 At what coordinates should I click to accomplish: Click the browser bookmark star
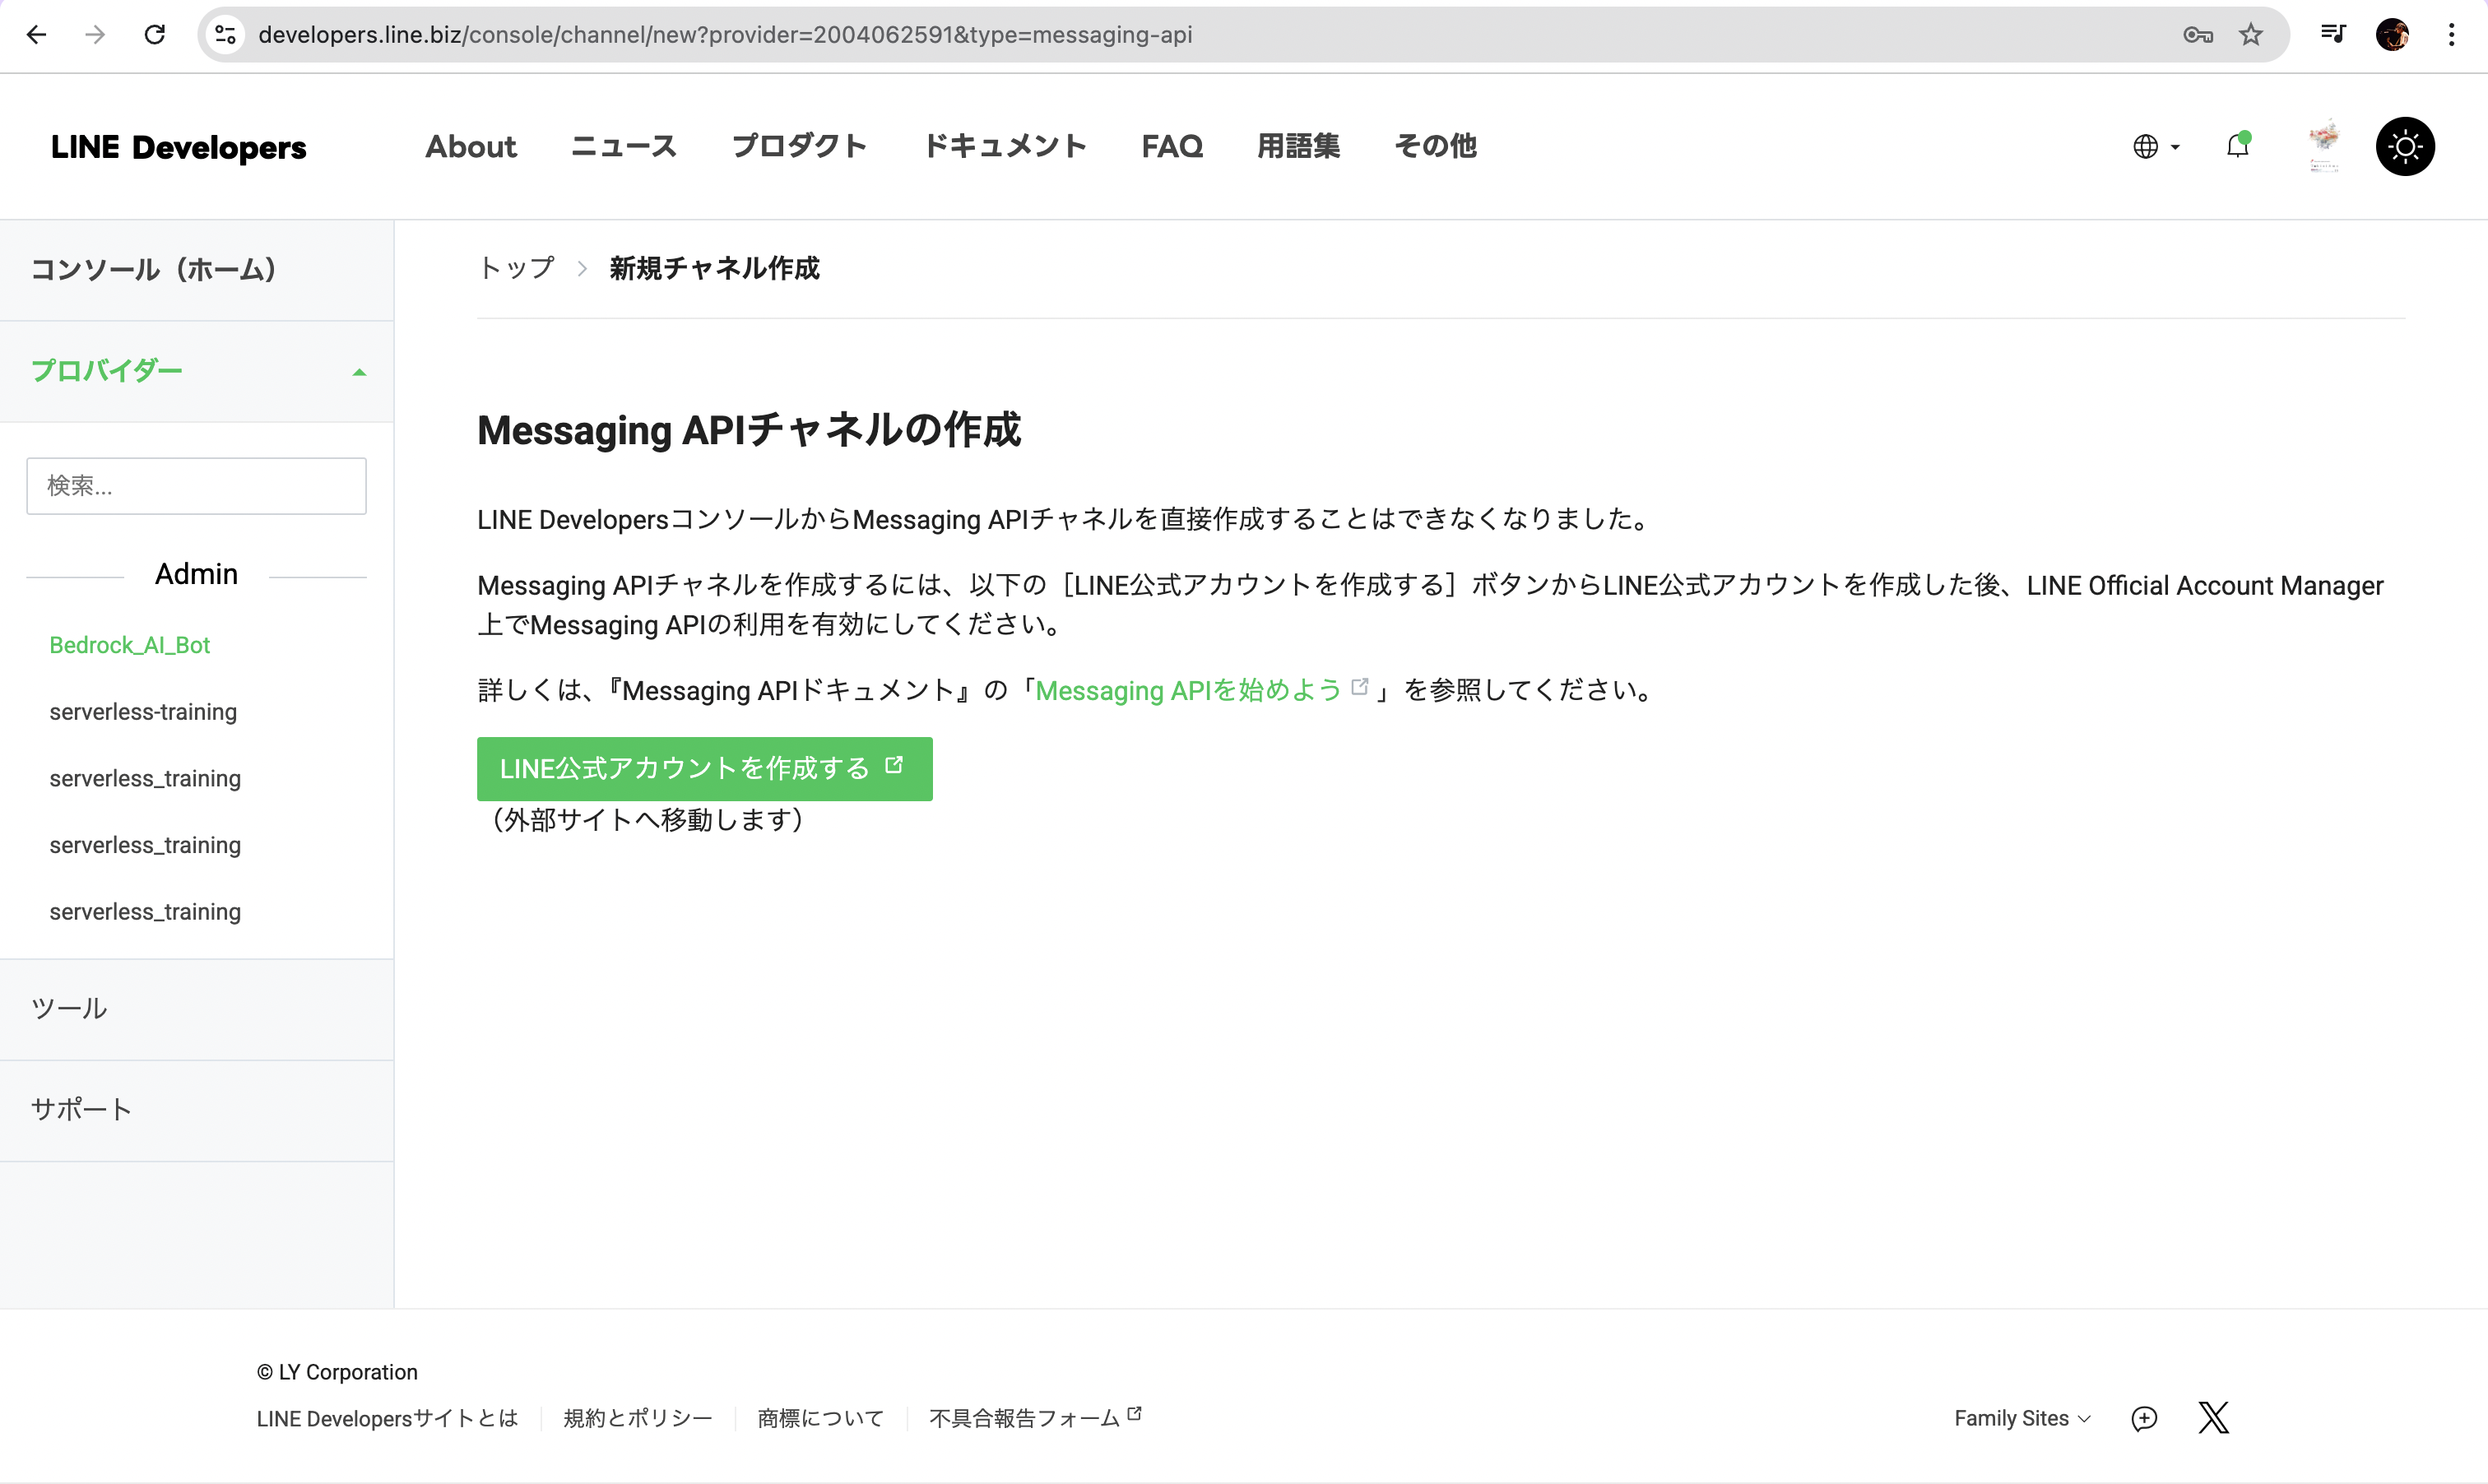[x=2250, y=35]
